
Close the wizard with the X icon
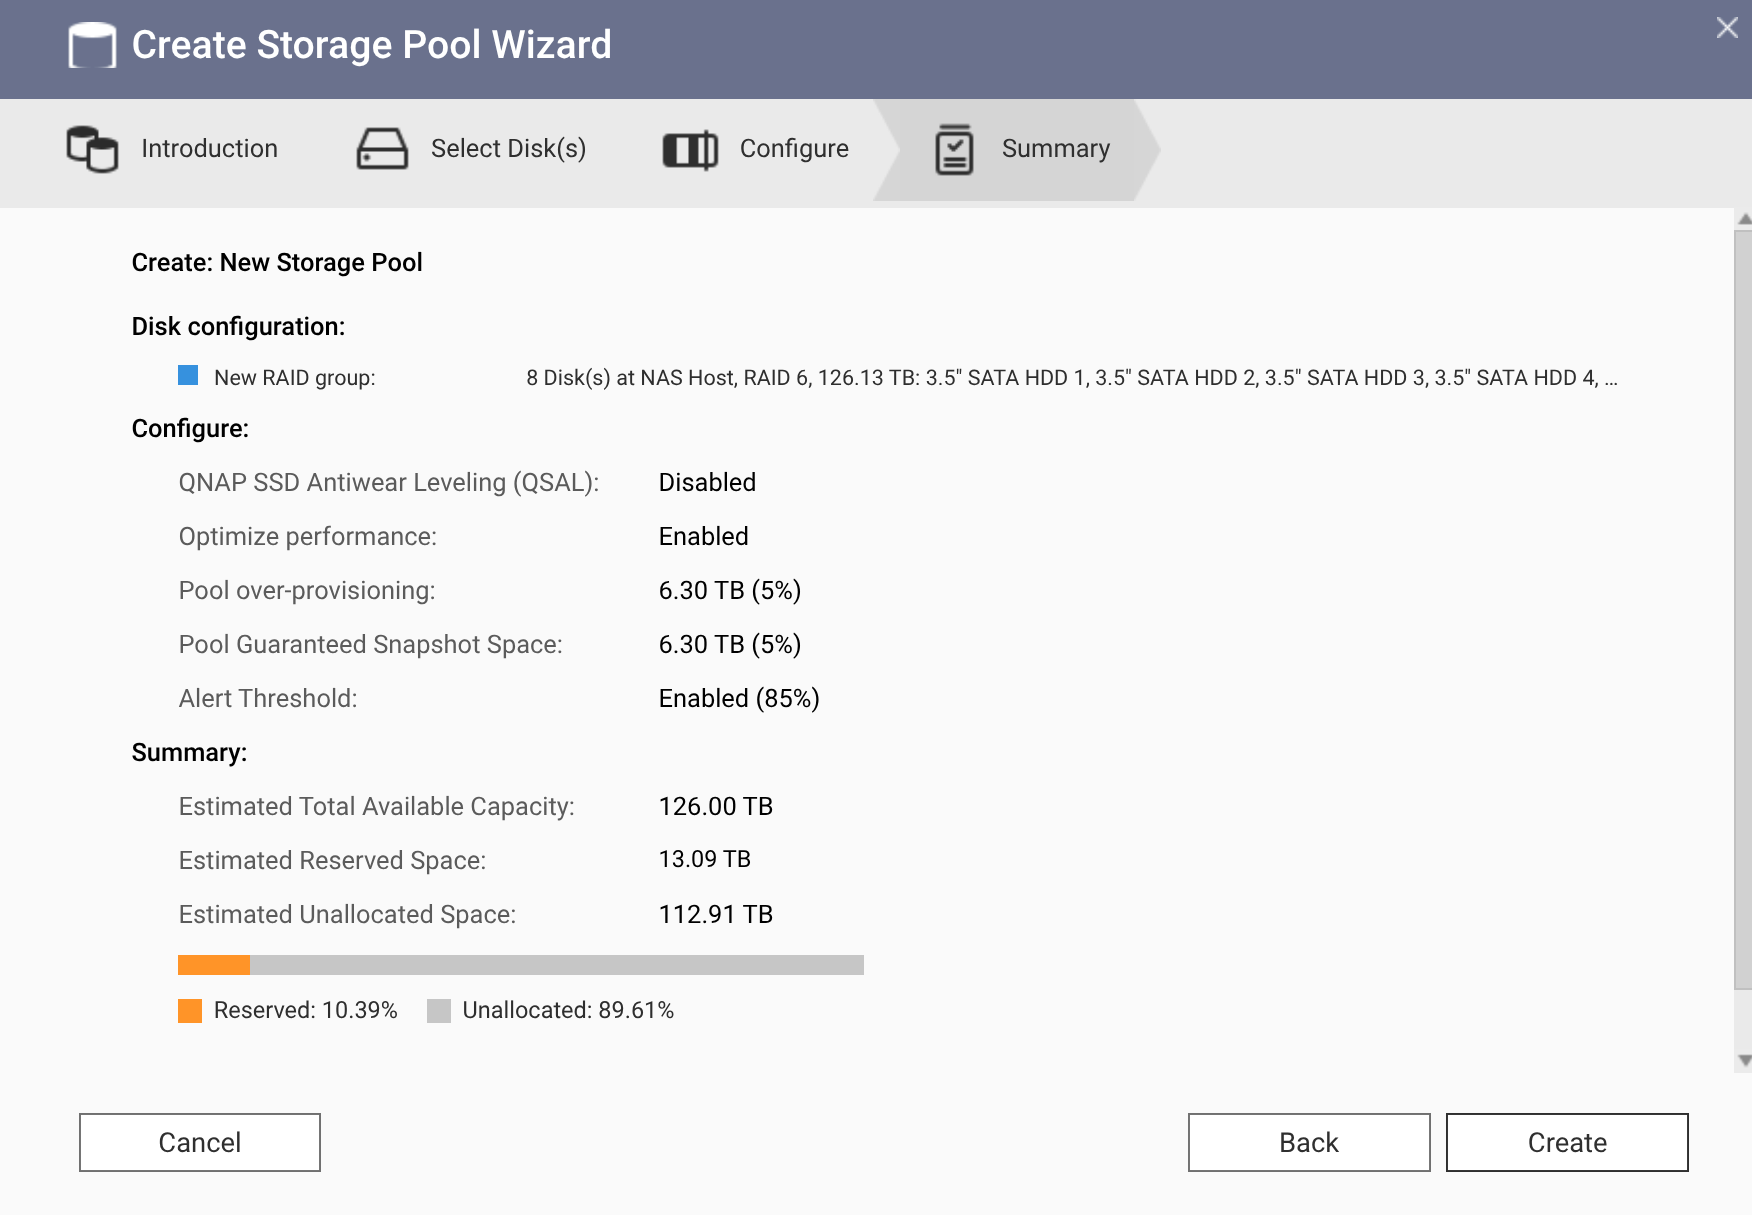point(1727,28)
